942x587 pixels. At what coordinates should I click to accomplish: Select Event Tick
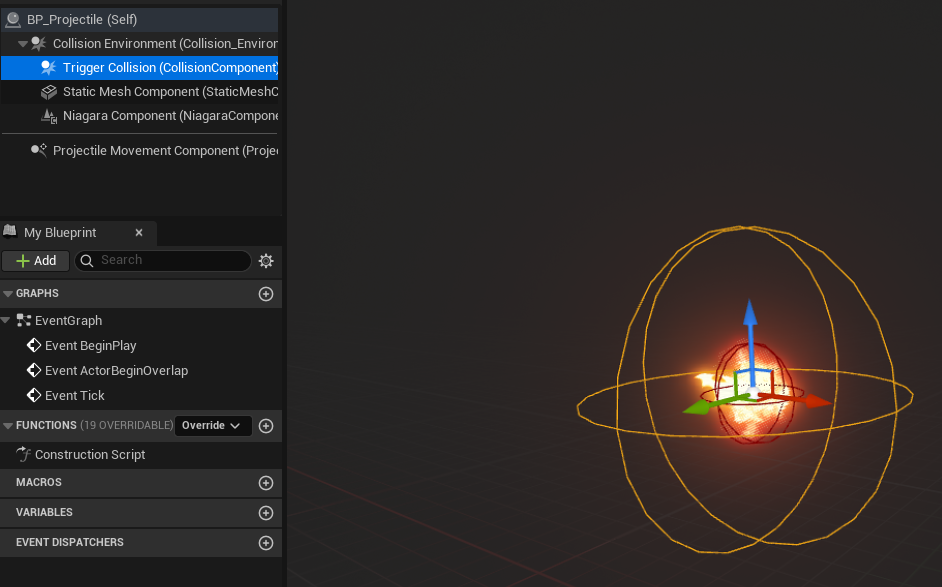[74, 395]
